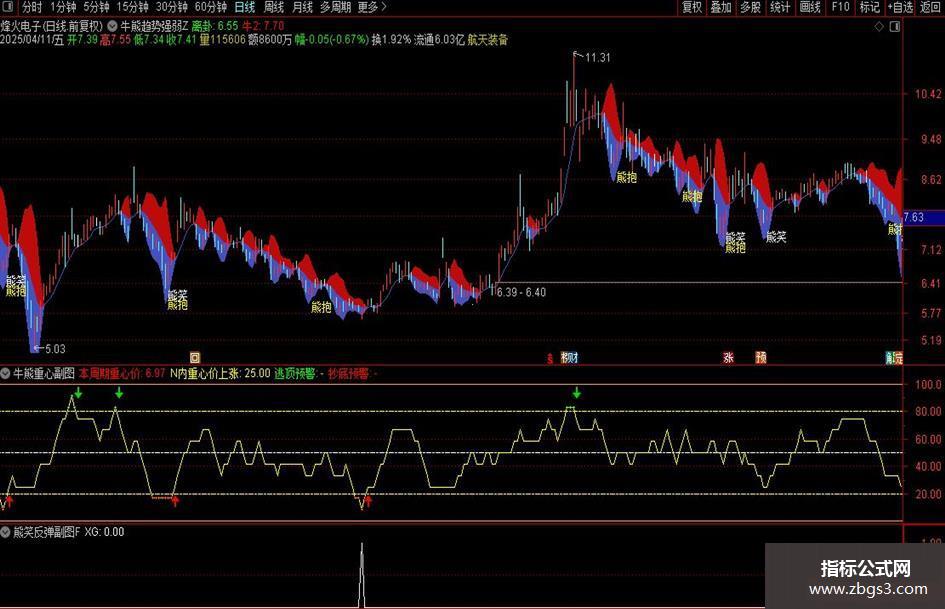This screenshot has width=945, height=609.
Task: Click the 6.39 - 6.40 gap label
Action: tap(521, 292)
